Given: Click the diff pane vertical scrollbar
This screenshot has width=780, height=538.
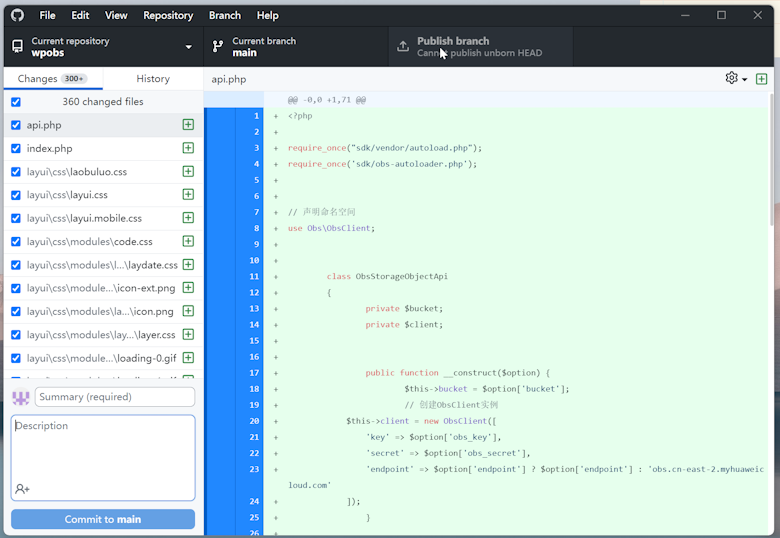Looking at the screenshot, I should click(x=772, y=159).
